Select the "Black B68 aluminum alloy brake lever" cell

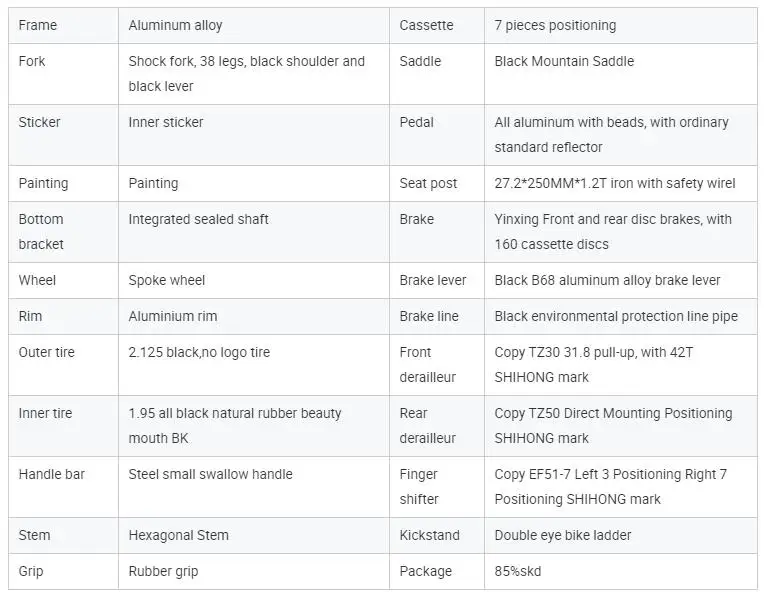point(607,280)
